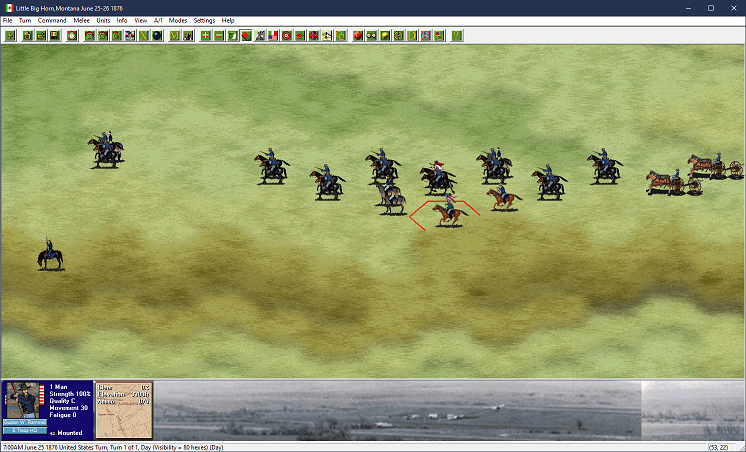Screen dimensions: 746x452
Task: Click the red oval toolbar icon
Action: coord(300,36)
